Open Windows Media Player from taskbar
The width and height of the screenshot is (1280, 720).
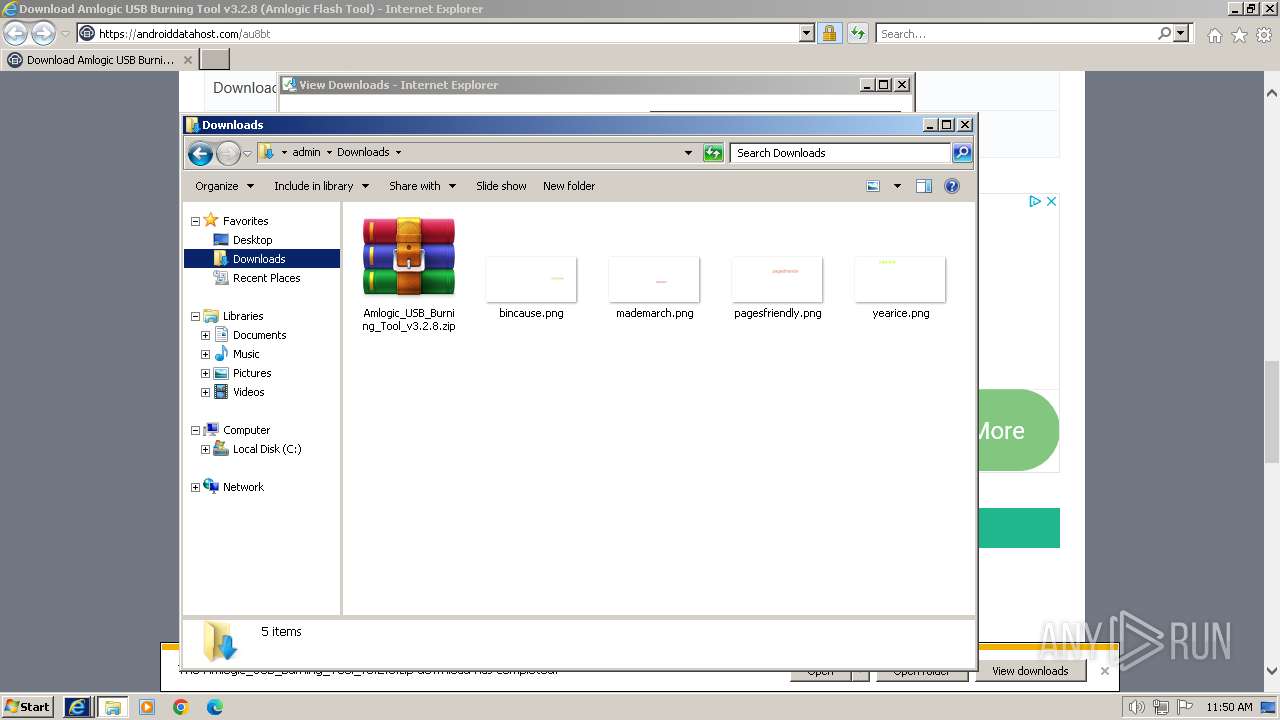tap(147, 707)
